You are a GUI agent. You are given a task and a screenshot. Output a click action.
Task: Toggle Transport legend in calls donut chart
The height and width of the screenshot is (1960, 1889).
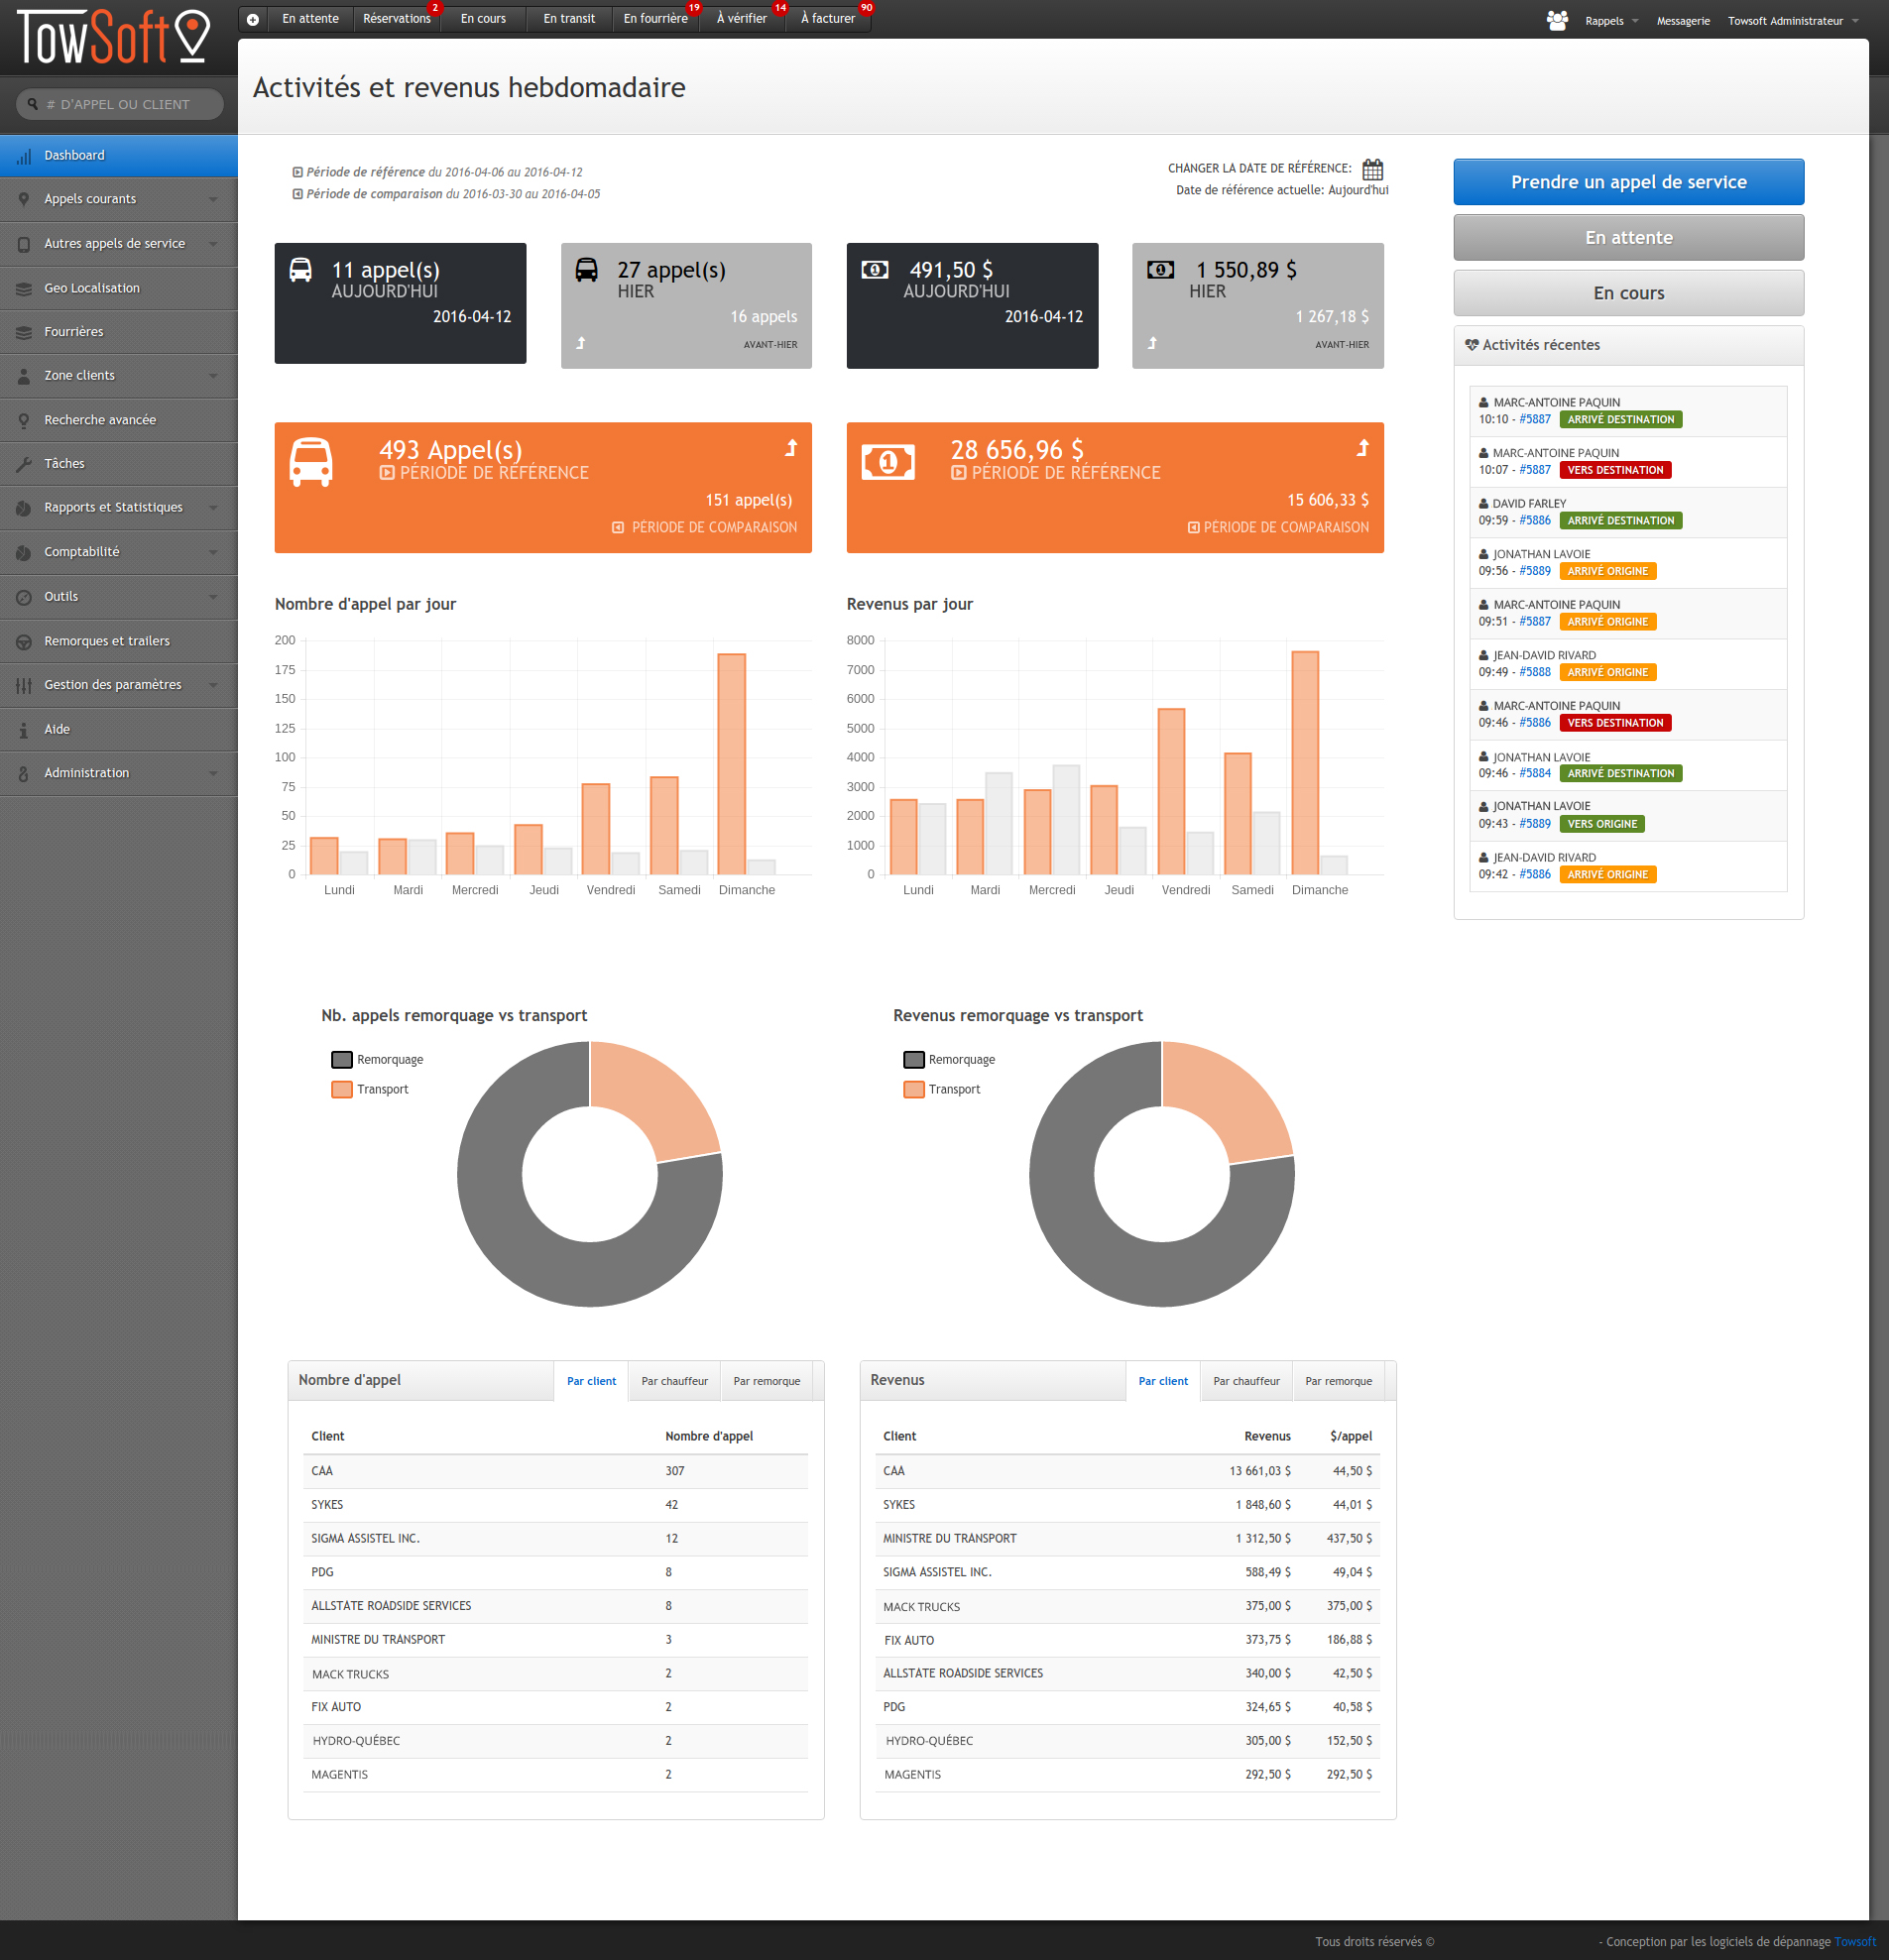click(x=370, y=1089)
